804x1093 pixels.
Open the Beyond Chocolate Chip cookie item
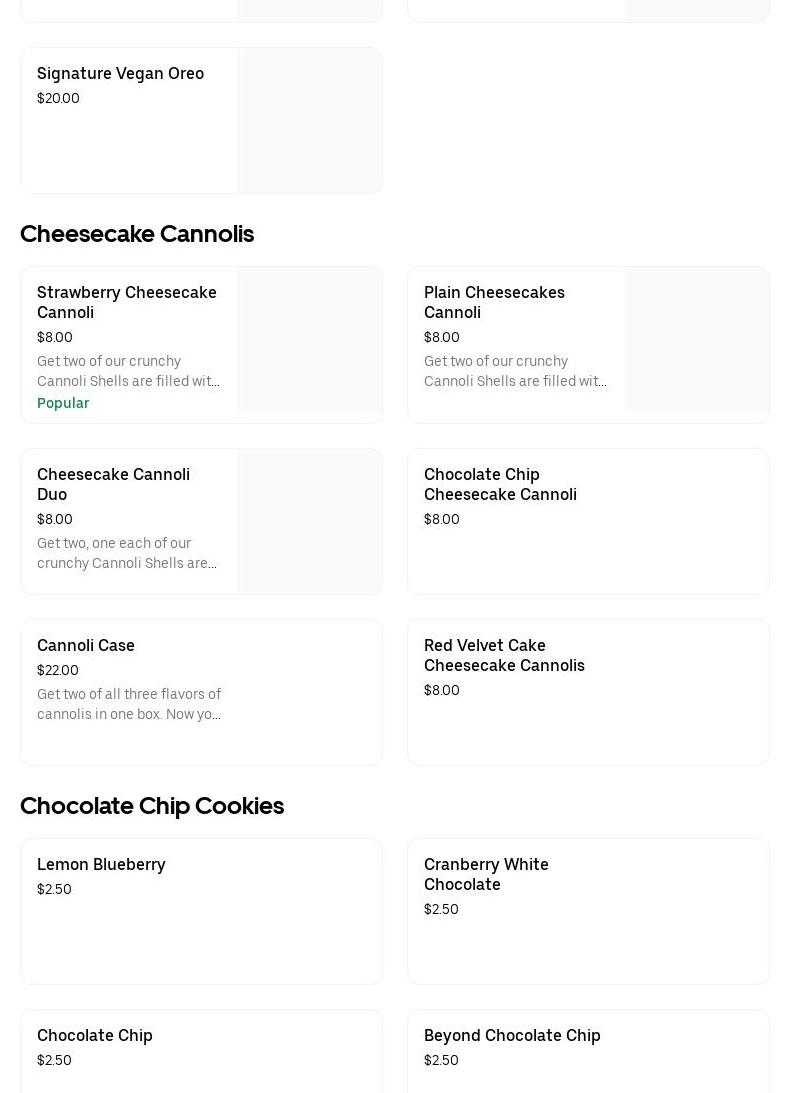512,1036
